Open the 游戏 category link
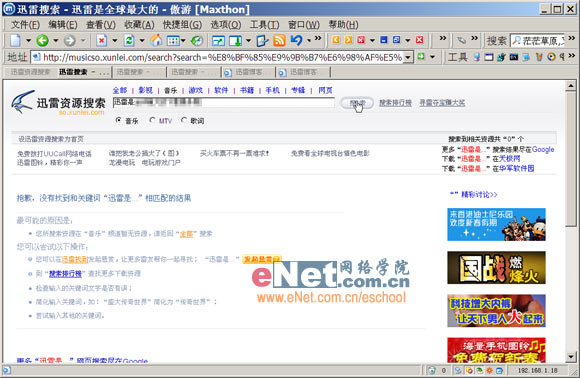 (x=196, y=90)
